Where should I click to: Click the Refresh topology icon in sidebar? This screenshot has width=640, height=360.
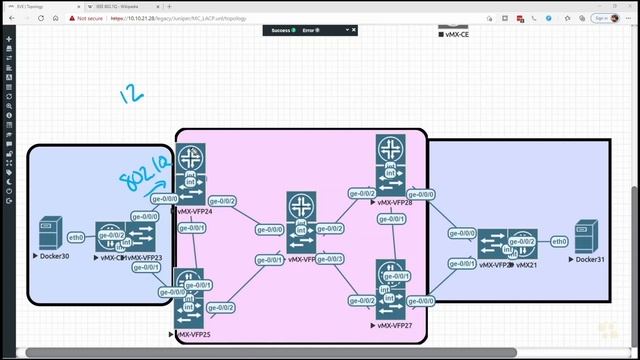pos(9,97)
